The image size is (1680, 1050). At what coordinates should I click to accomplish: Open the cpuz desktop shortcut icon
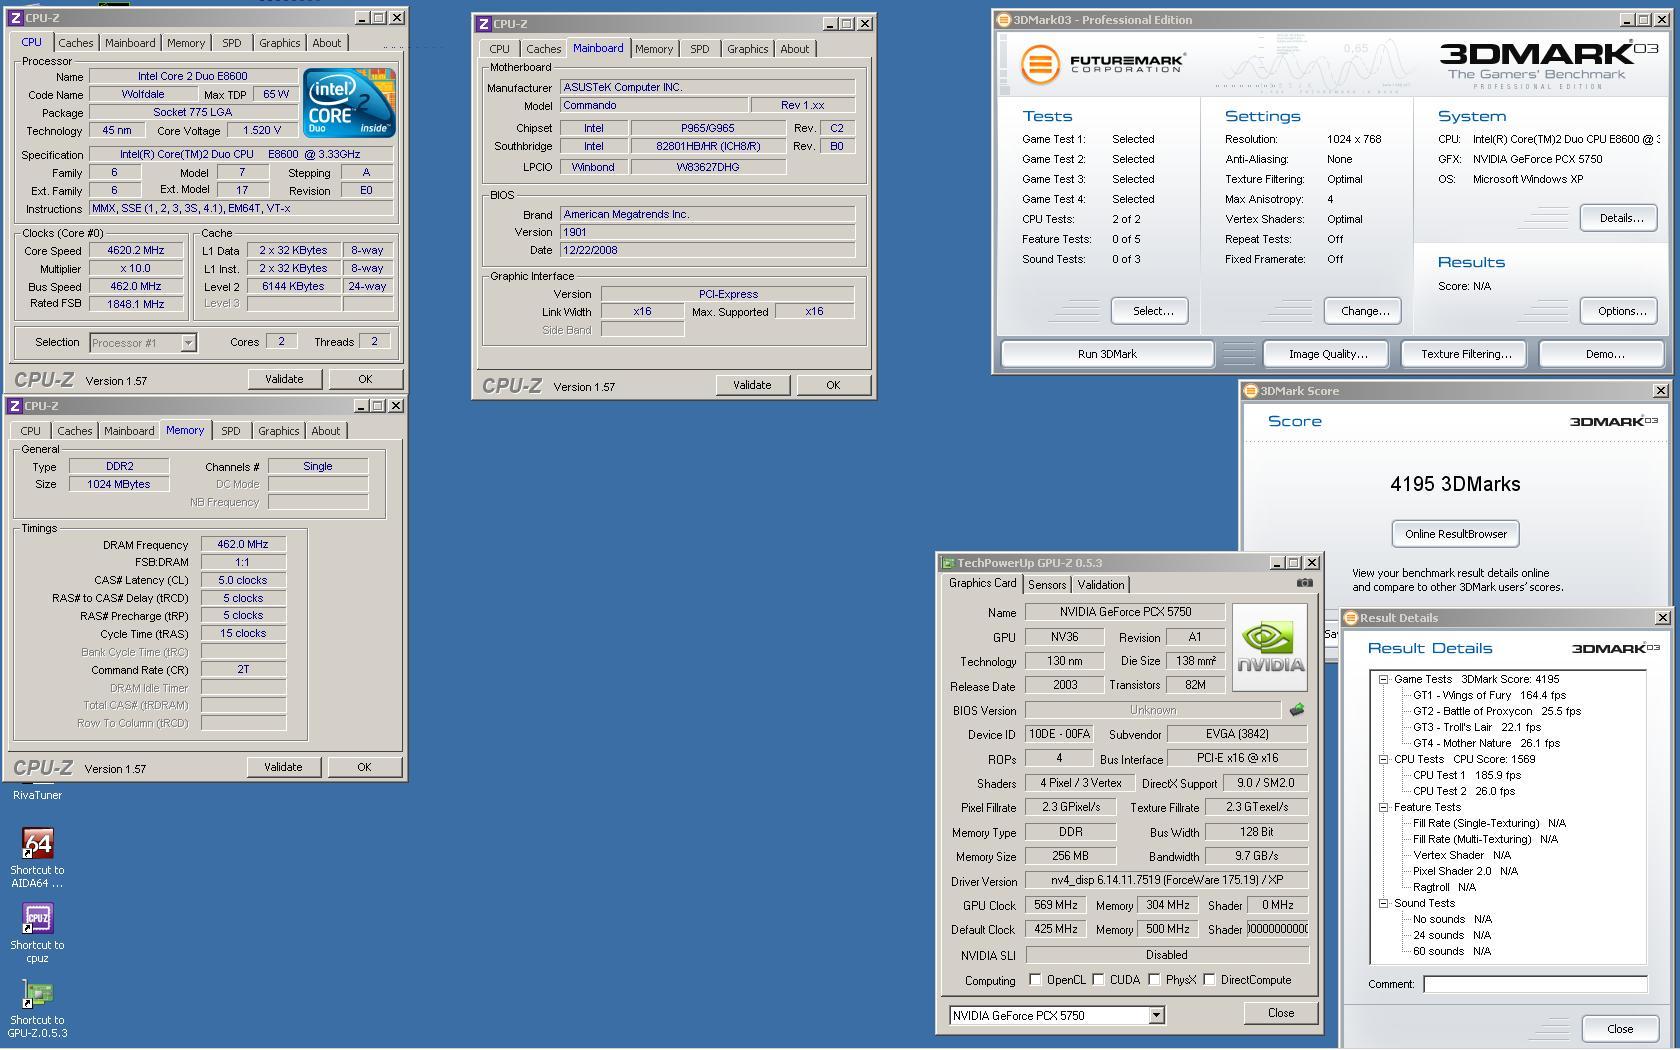pos(37,918)
